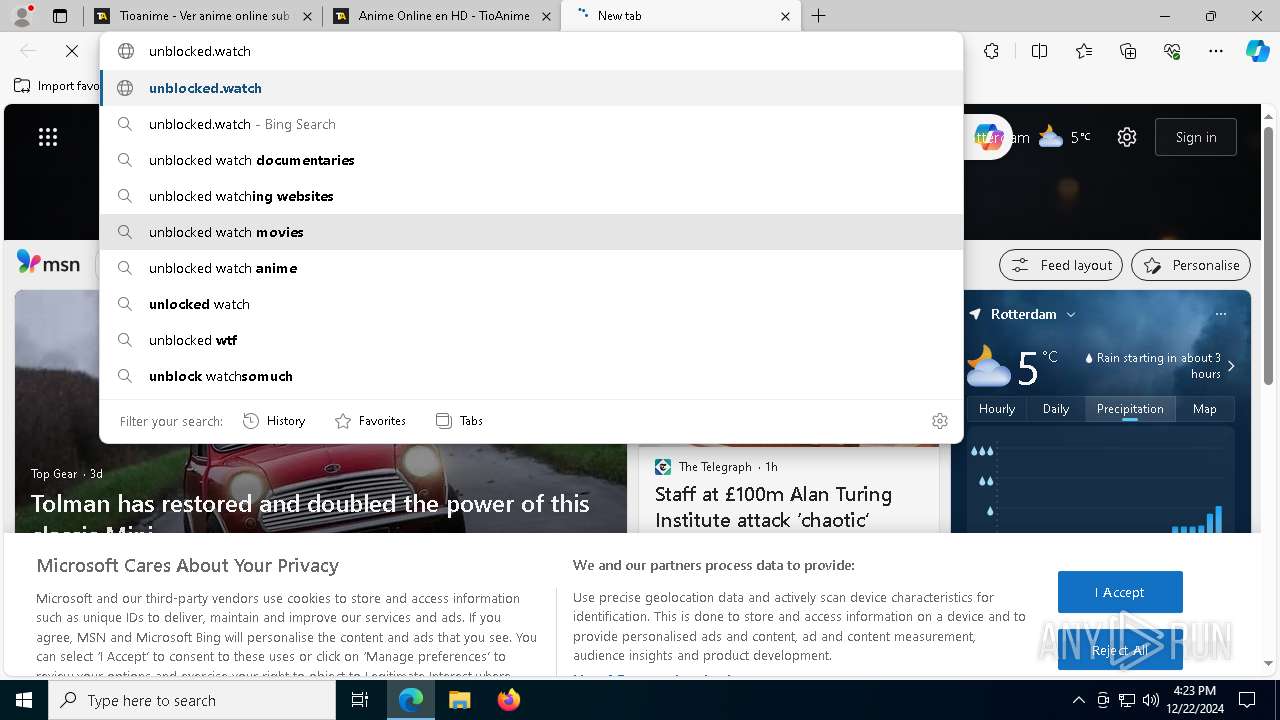This screenshot has width=1280, height=720.
Task: Click Import favorites bookmark bar item
Action: pos(57,86)
